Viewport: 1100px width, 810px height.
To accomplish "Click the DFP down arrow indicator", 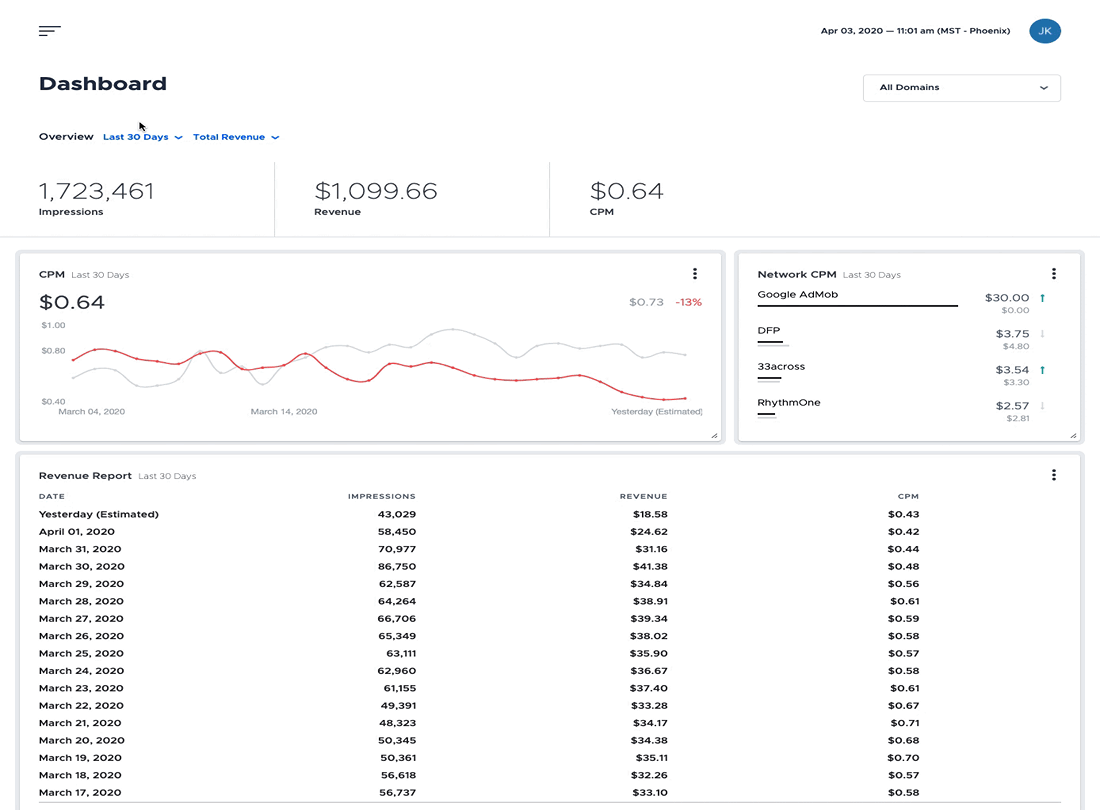I will 1042,334.
